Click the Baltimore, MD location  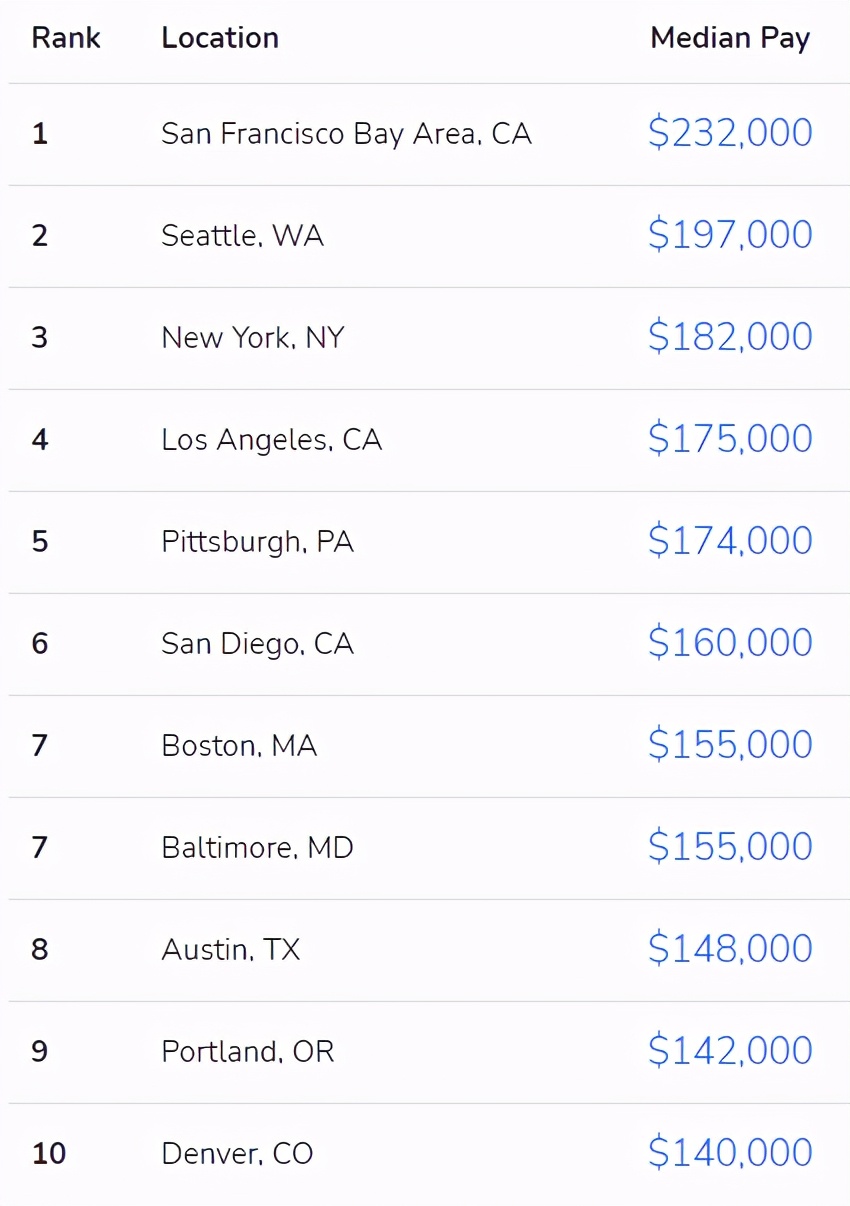258,848
